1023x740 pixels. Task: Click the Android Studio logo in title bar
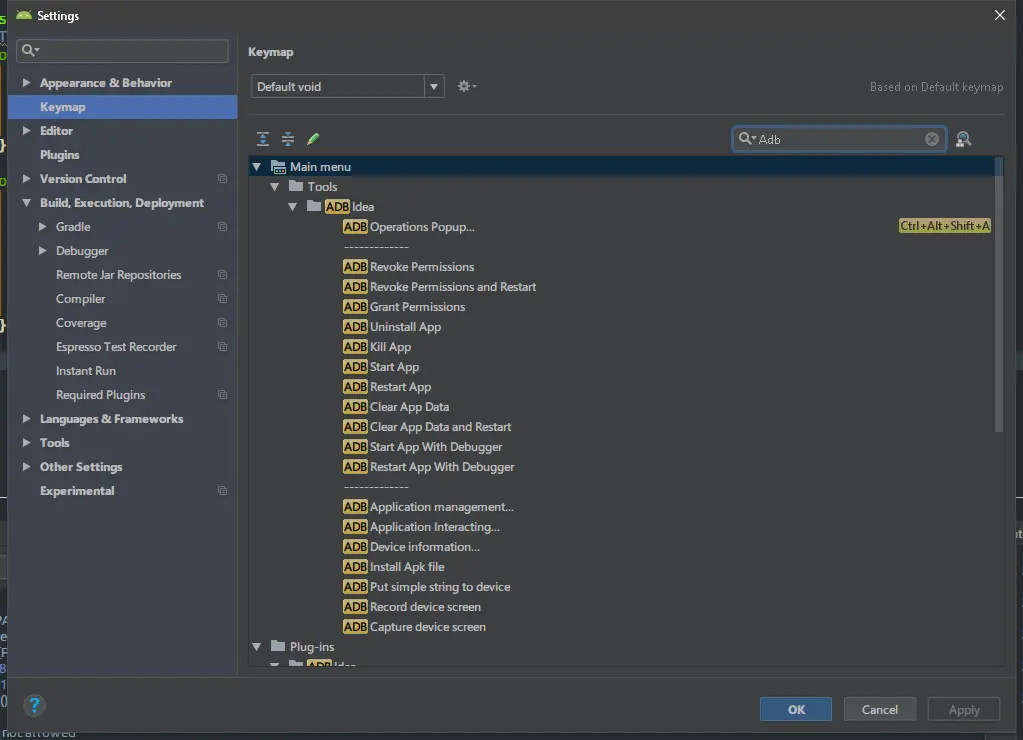click(24, 15)
